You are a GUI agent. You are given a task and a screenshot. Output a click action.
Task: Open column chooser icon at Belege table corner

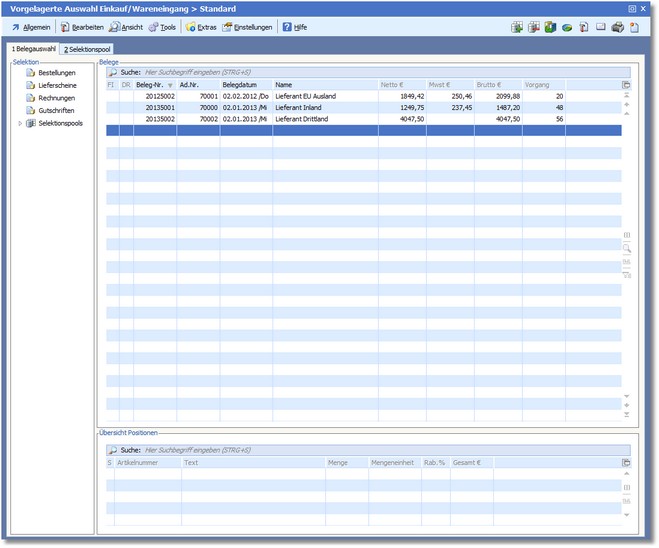click(626, 85)
